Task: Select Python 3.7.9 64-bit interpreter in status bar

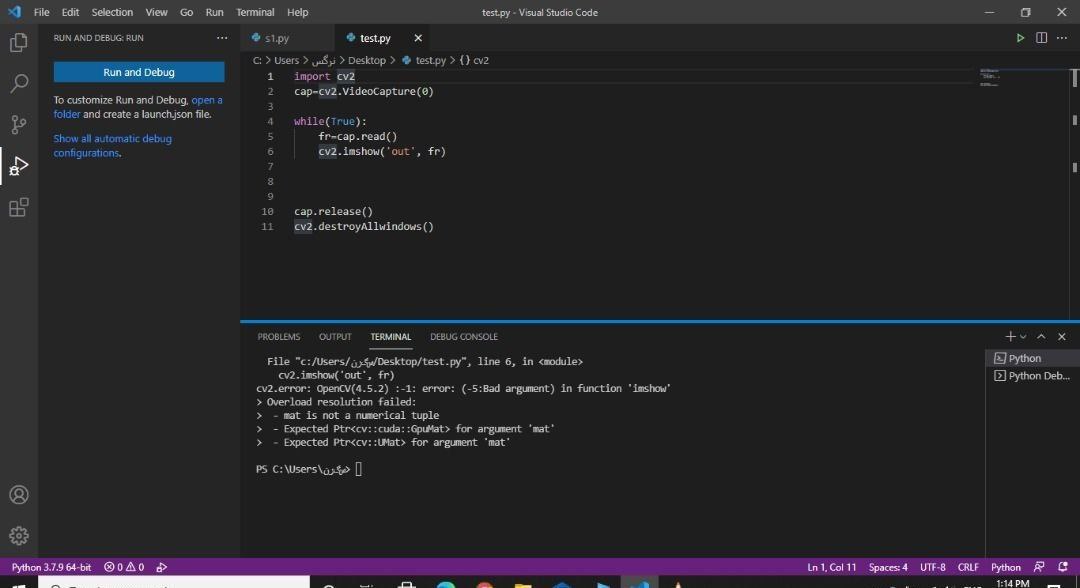Action: point(51,567)
